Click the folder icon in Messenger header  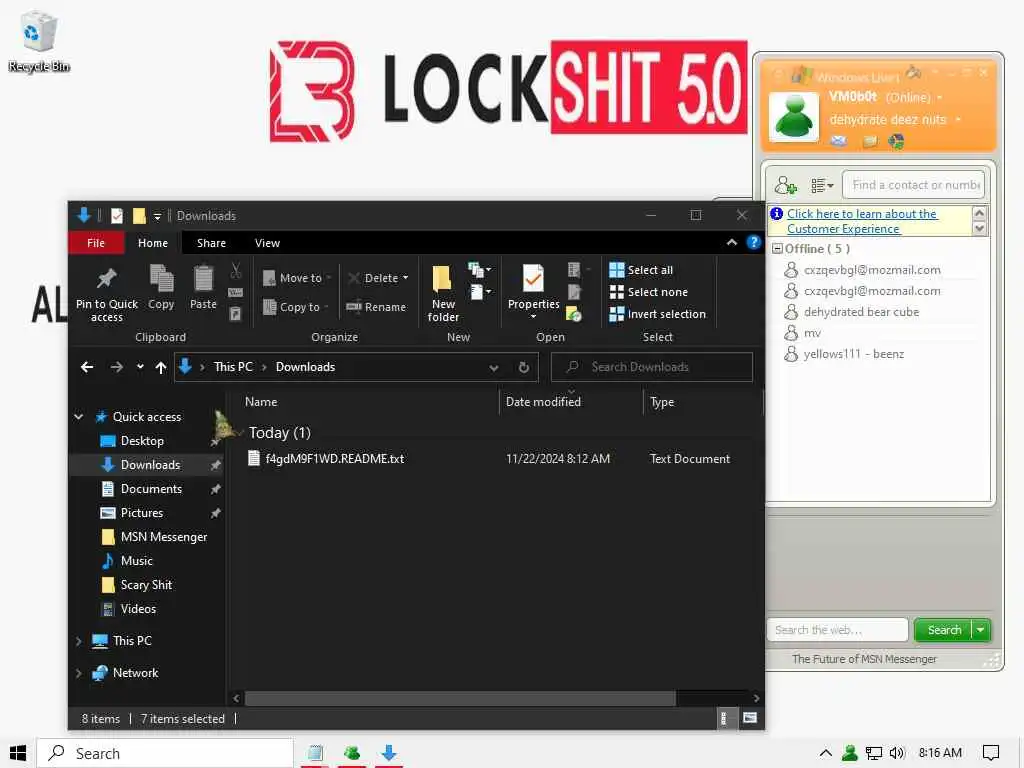[x=869, y=141]
